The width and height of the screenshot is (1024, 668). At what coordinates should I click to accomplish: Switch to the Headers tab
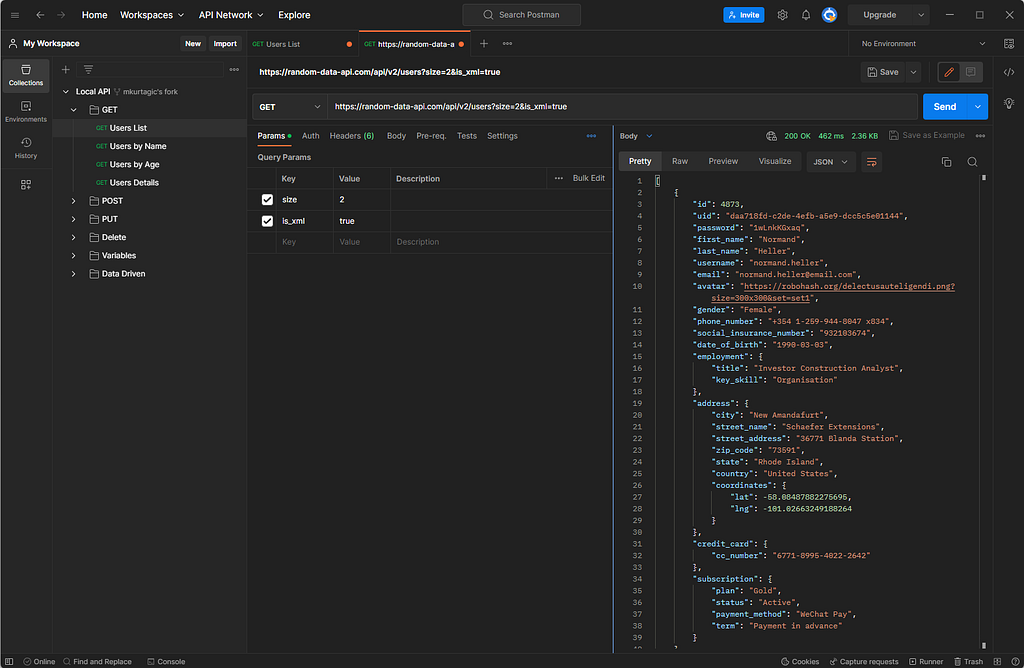tap(351, 136)
